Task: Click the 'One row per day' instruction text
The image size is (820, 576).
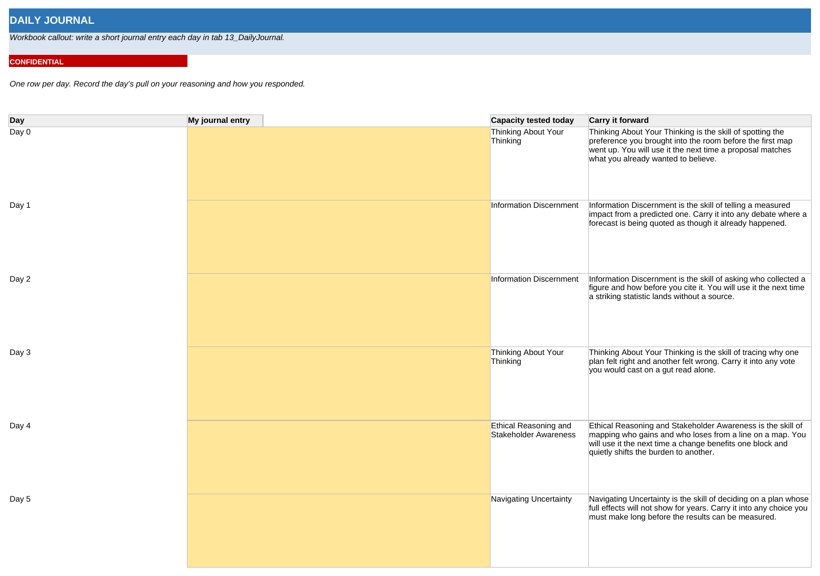Action: pyautogui.click(x=157, y=84)
